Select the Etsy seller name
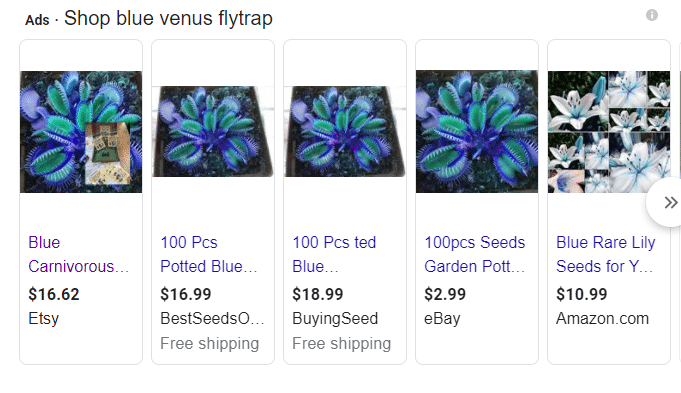The height and width of the screenshot is (393, 681). pyautogui.click(x=43, y=319)
